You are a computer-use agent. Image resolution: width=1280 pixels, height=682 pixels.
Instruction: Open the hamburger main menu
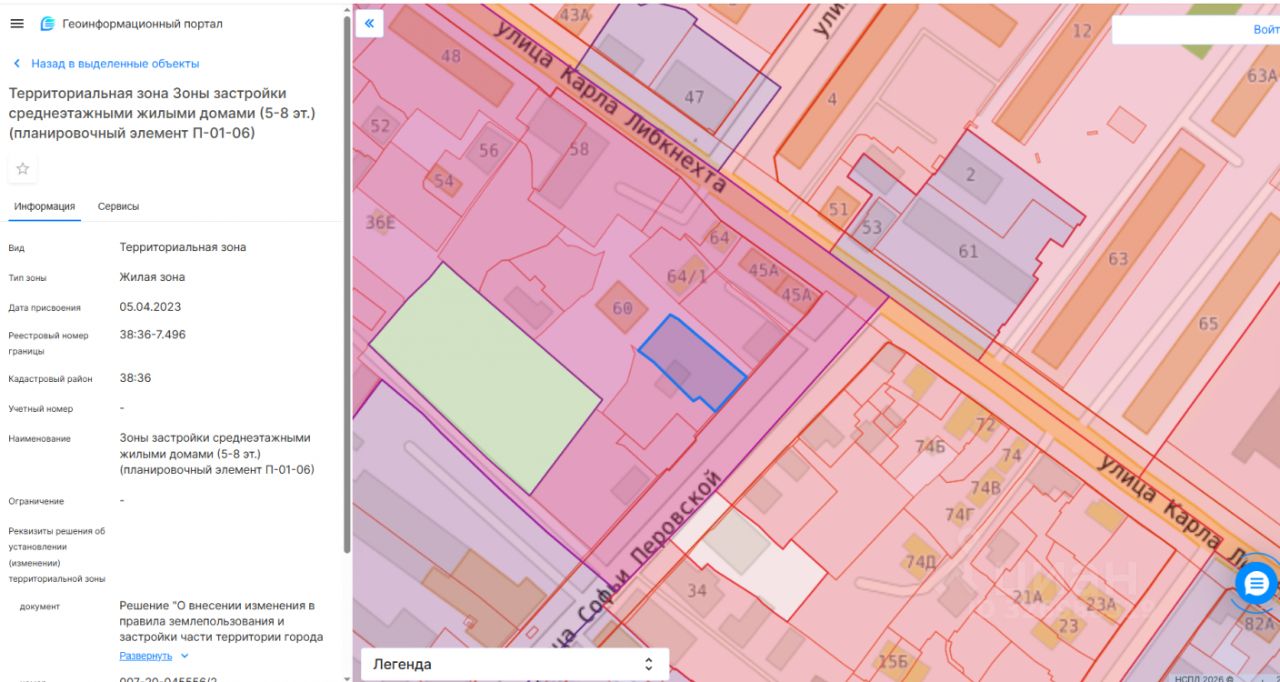coord(17,24)
